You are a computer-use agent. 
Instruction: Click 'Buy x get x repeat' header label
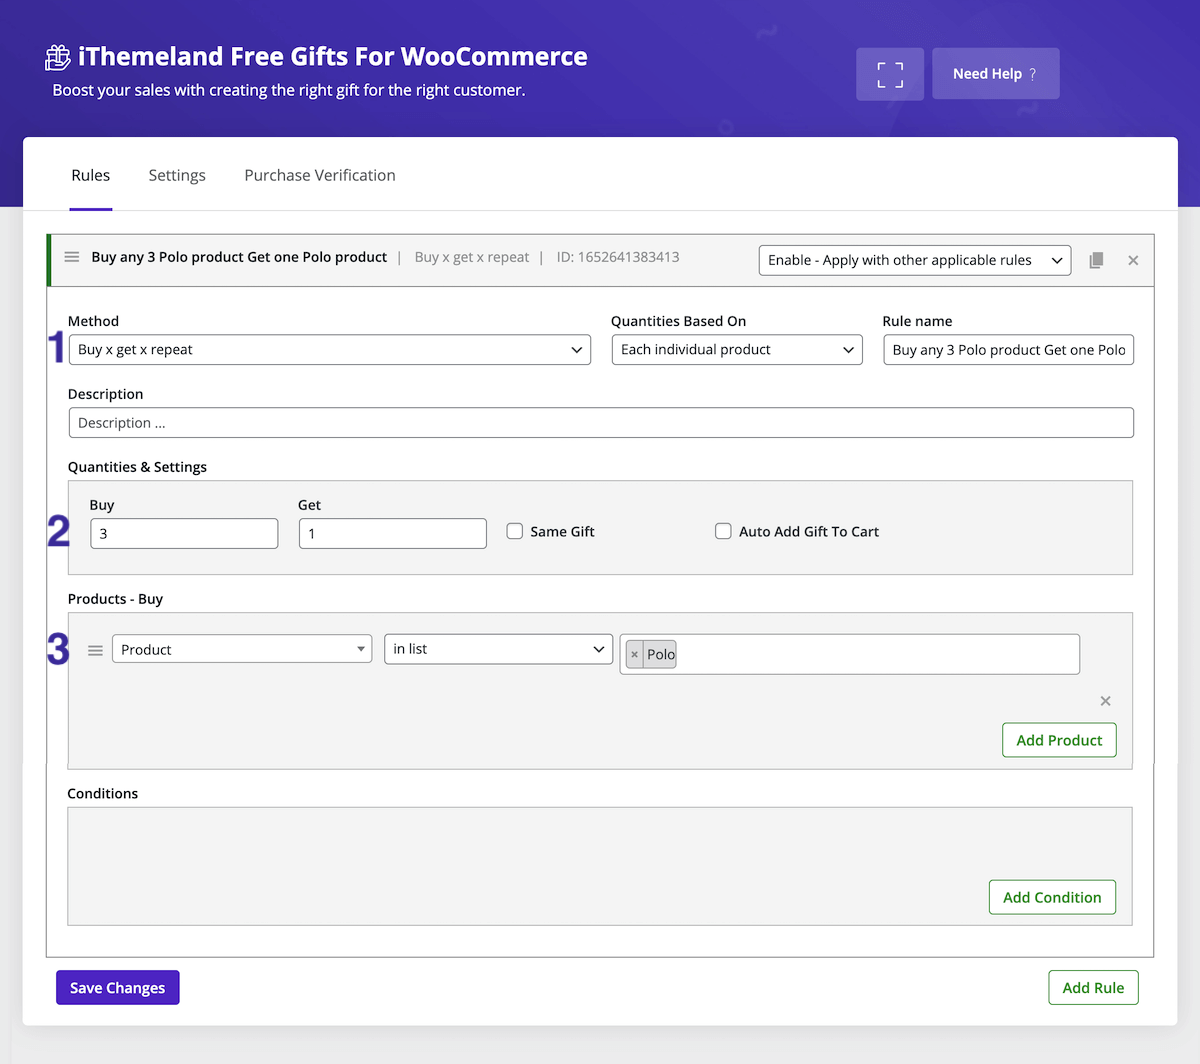pos(472,257)
